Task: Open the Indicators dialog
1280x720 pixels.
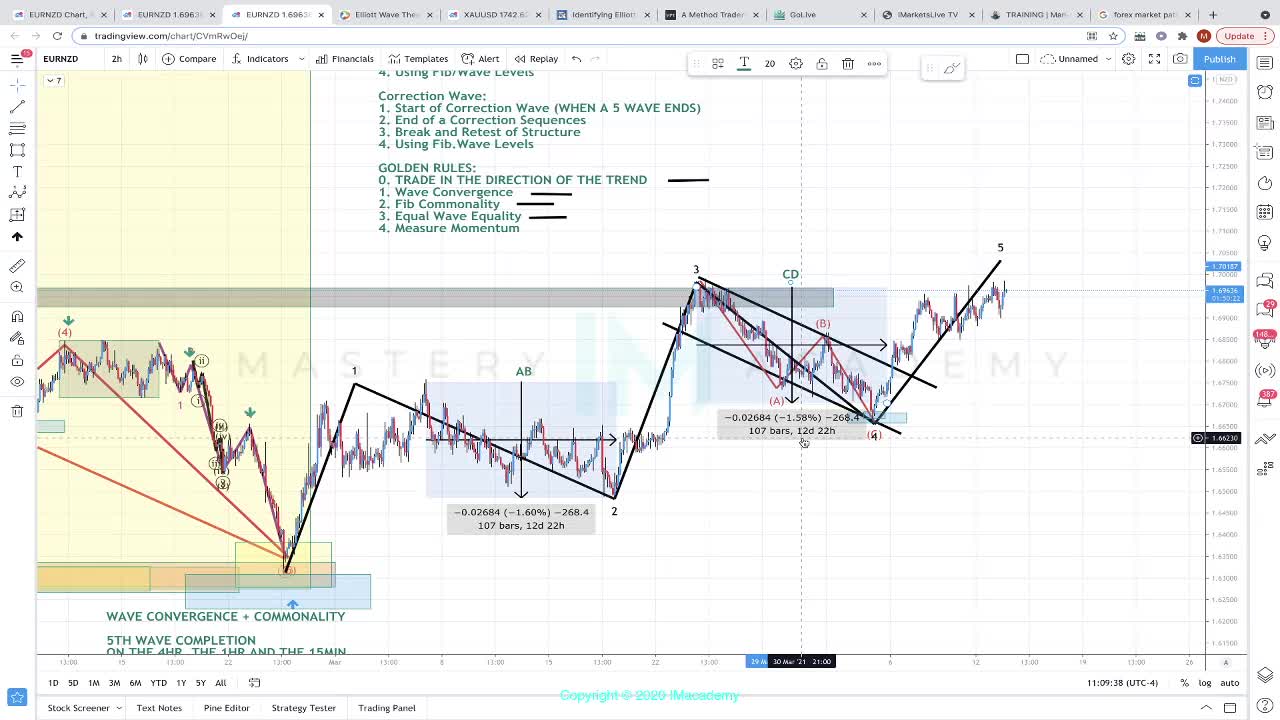Action: pos(259,59)
